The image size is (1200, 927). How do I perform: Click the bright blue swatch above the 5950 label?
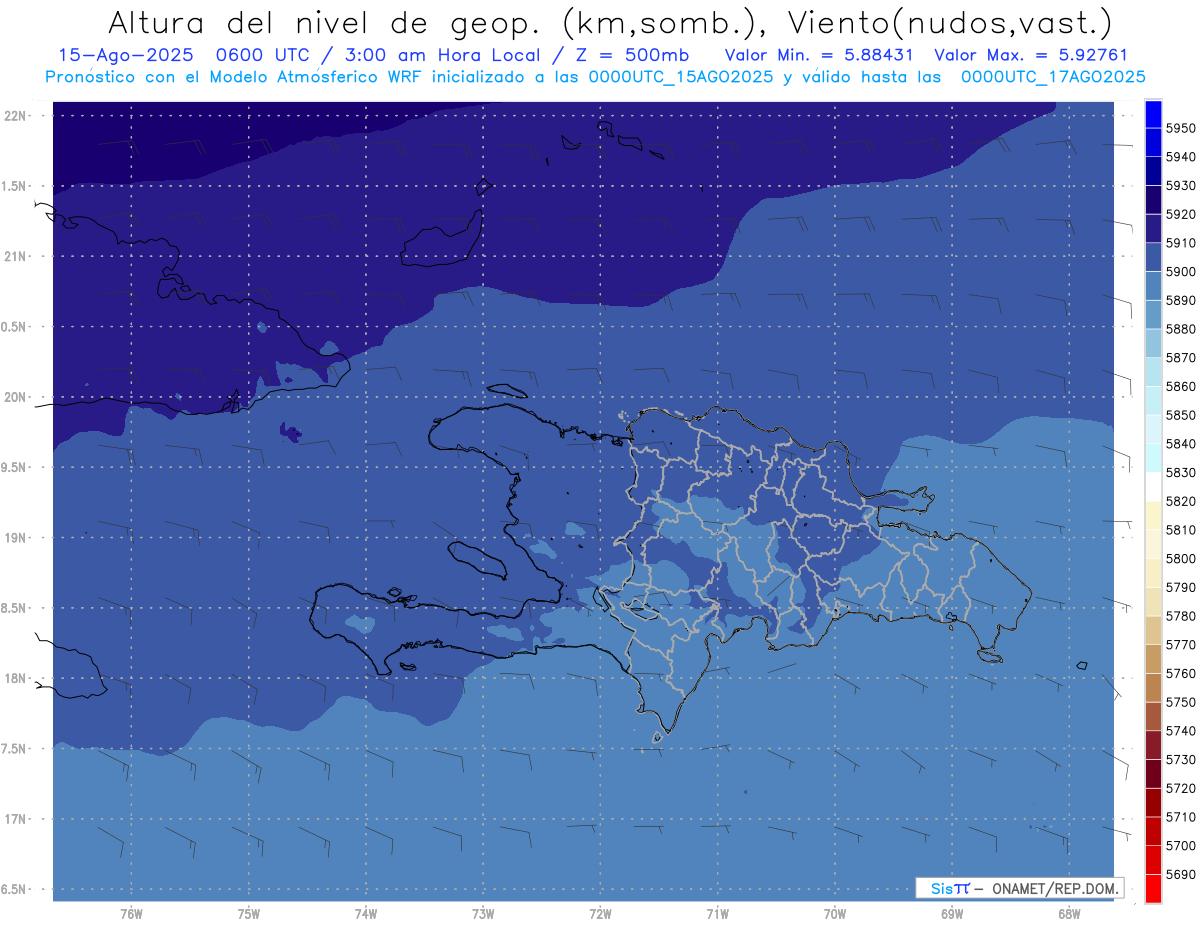[1153, 114]
